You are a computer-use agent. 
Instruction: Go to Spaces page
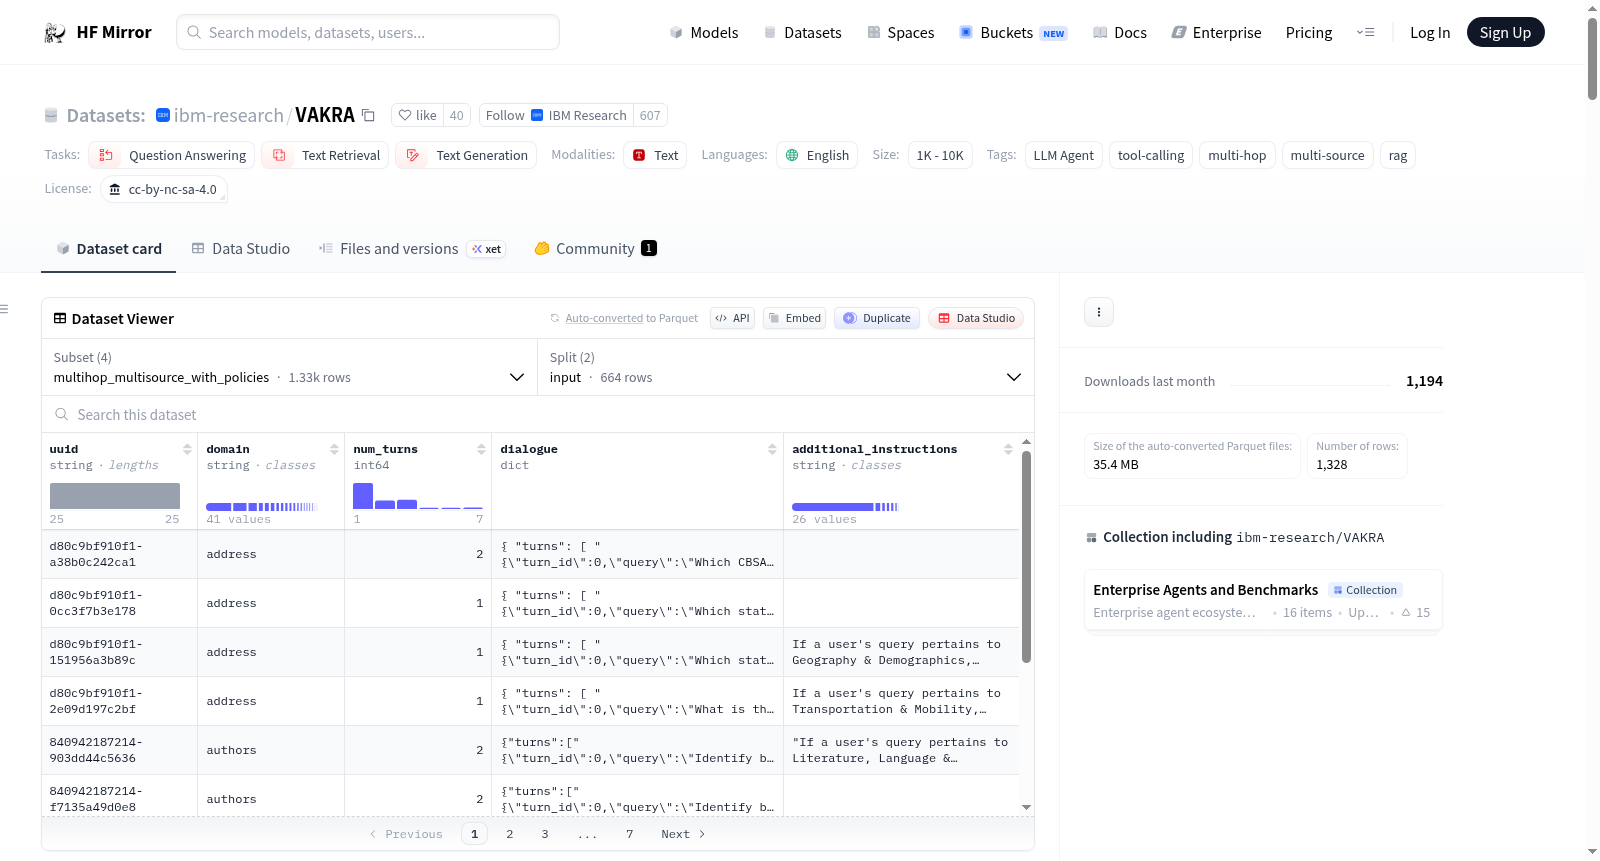(x=901, y=33)
